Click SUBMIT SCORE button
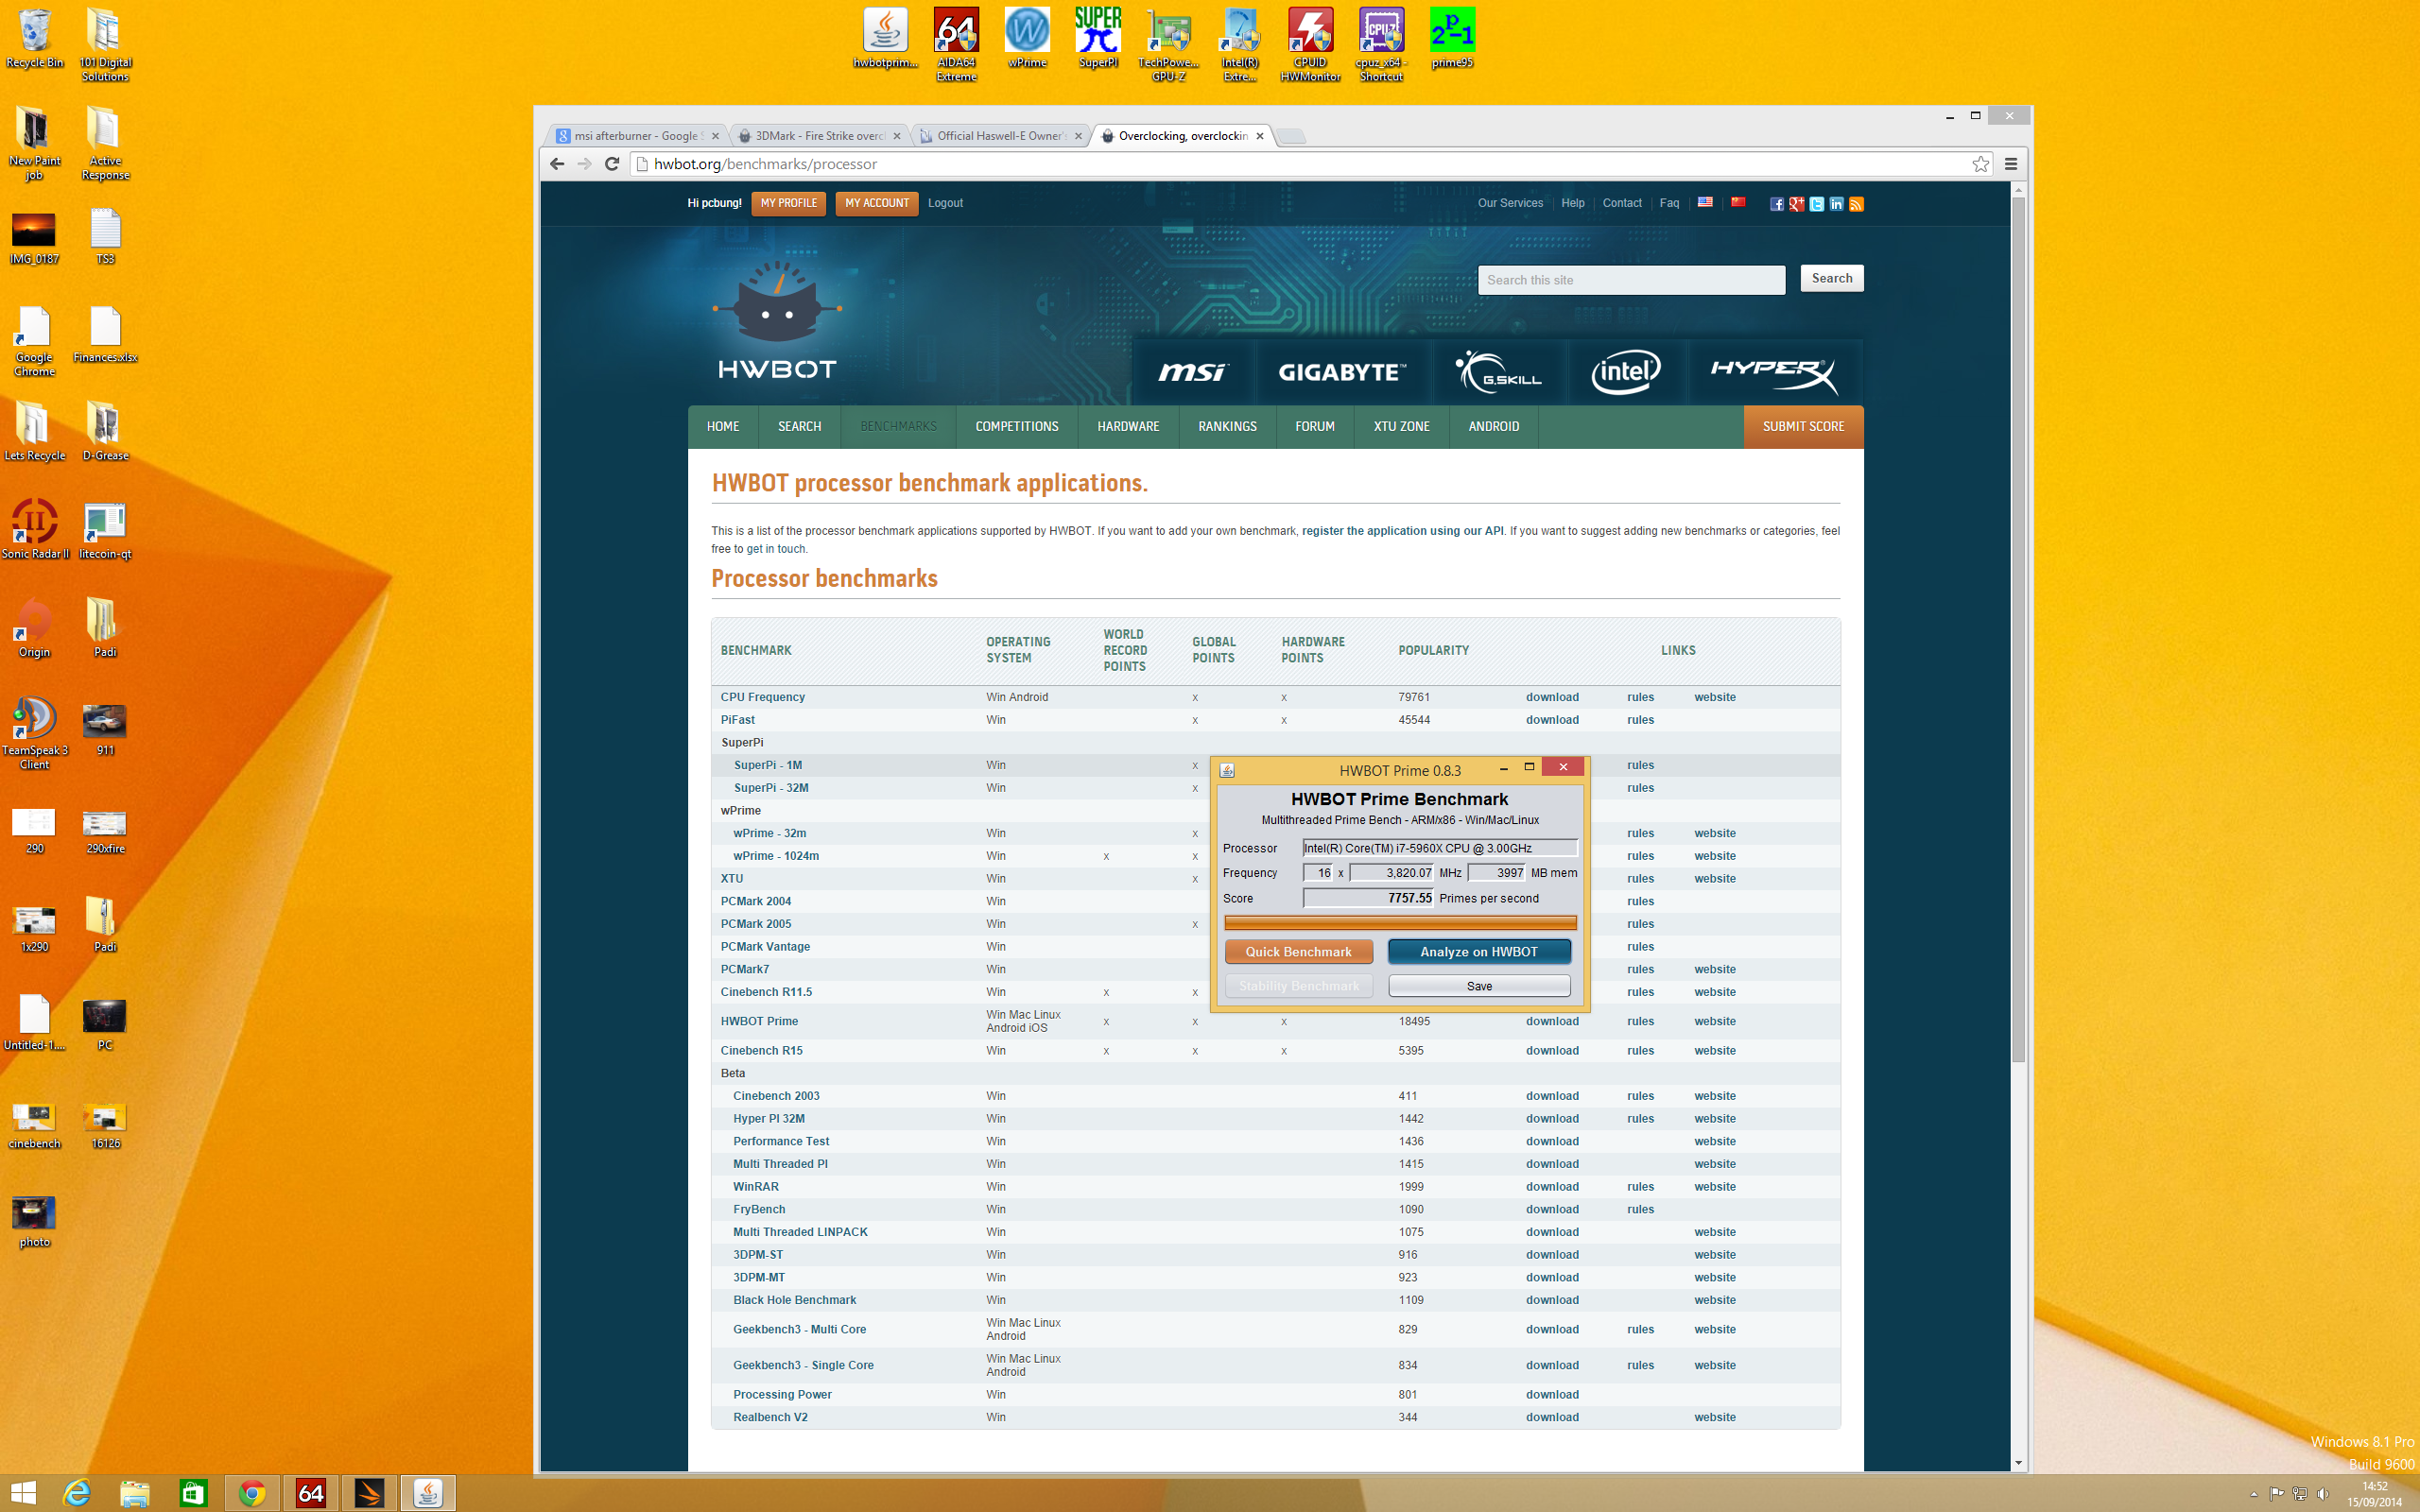This screenshot has width=2420, height=1512. (1803, 427)
